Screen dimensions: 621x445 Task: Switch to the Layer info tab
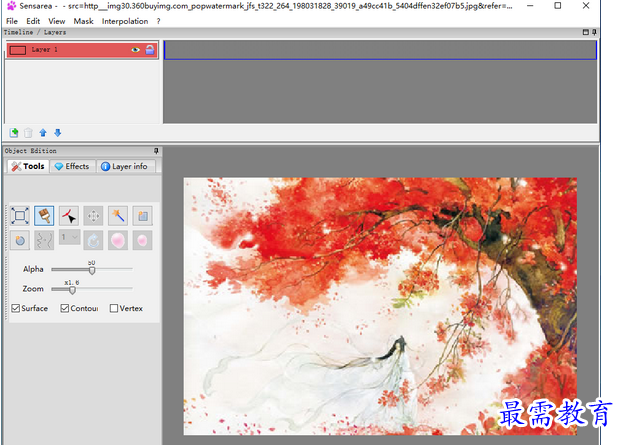(126, 166)
